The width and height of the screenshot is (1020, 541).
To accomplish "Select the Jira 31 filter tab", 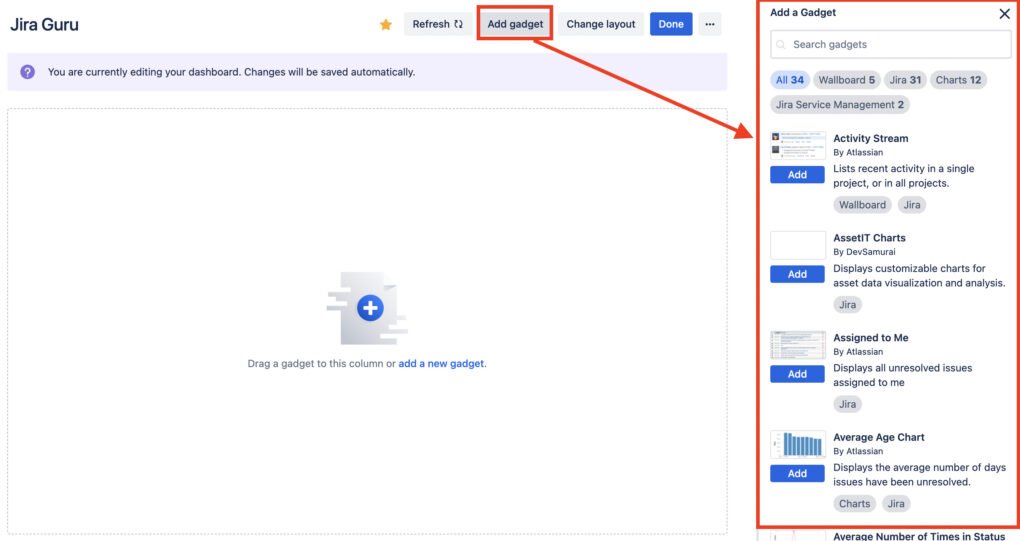I will pos(905,80).
